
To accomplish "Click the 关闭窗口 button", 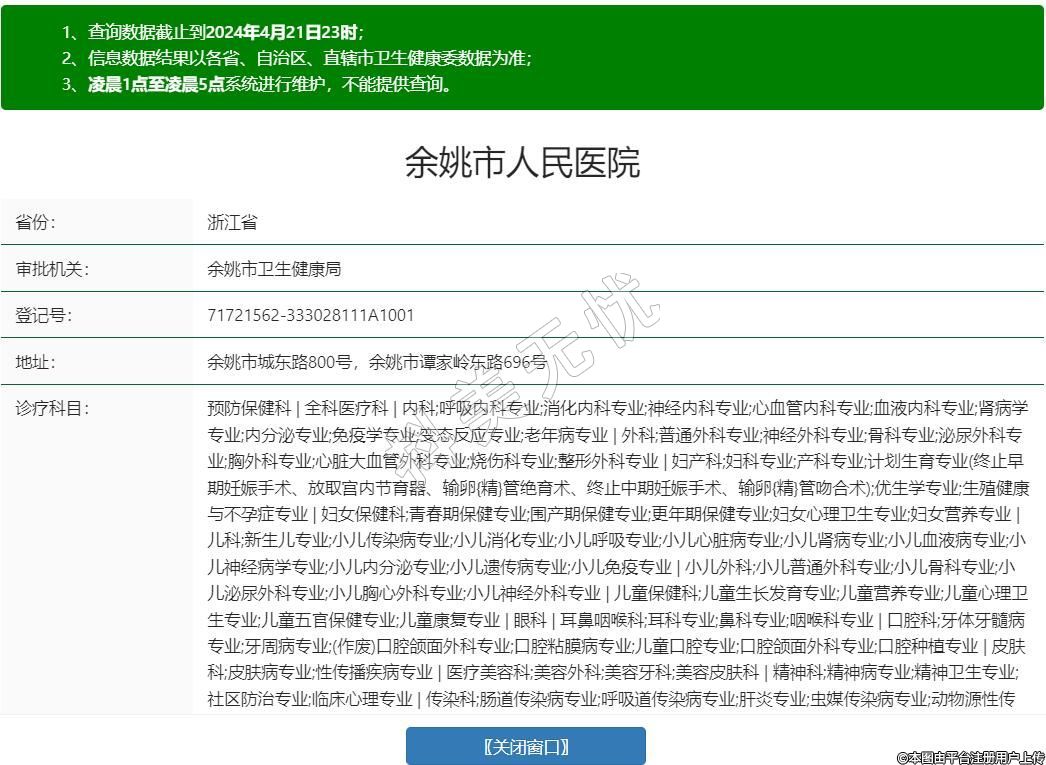I will [x=525, y=746].
